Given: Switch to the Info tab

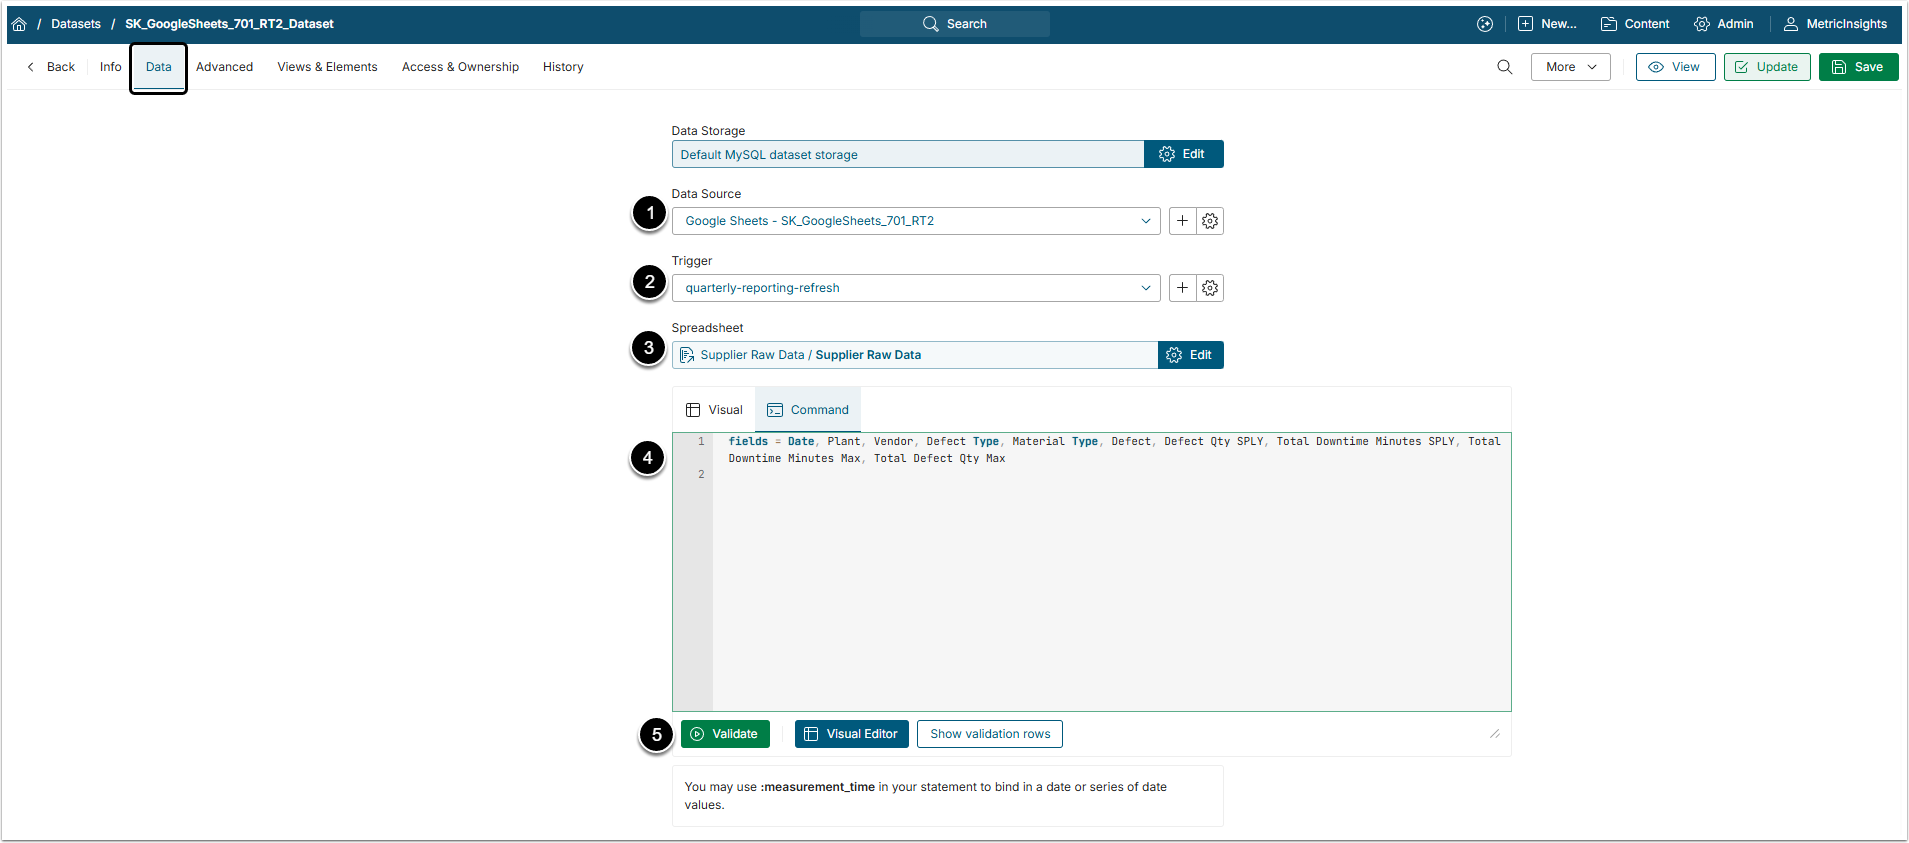Looking at the screenshot, I should (110, 67).
